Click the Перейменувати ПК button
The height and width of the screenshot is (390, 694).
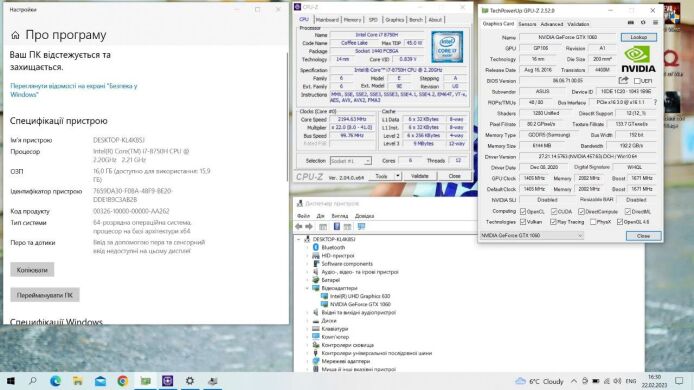(x=45, y=295)
